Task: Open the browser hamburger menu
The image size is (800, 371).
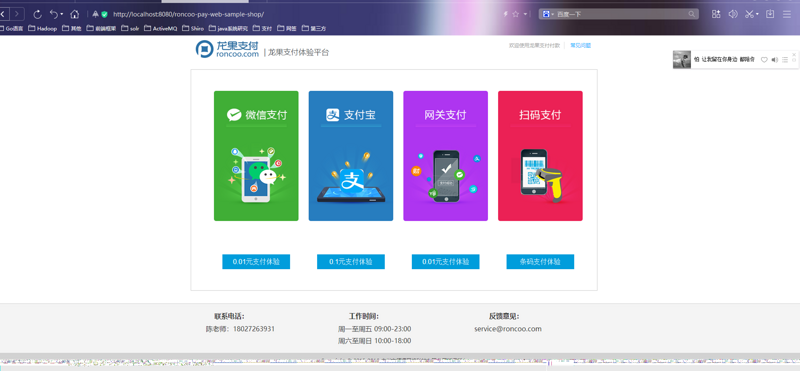Action: [787, 14]
